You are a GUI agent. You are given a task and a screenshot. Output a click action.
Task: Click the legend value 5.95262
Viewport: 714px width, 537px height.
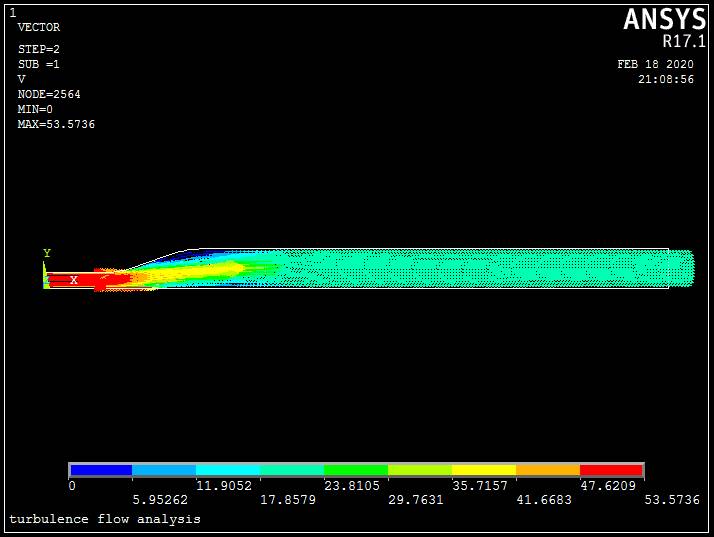[160, 500]
